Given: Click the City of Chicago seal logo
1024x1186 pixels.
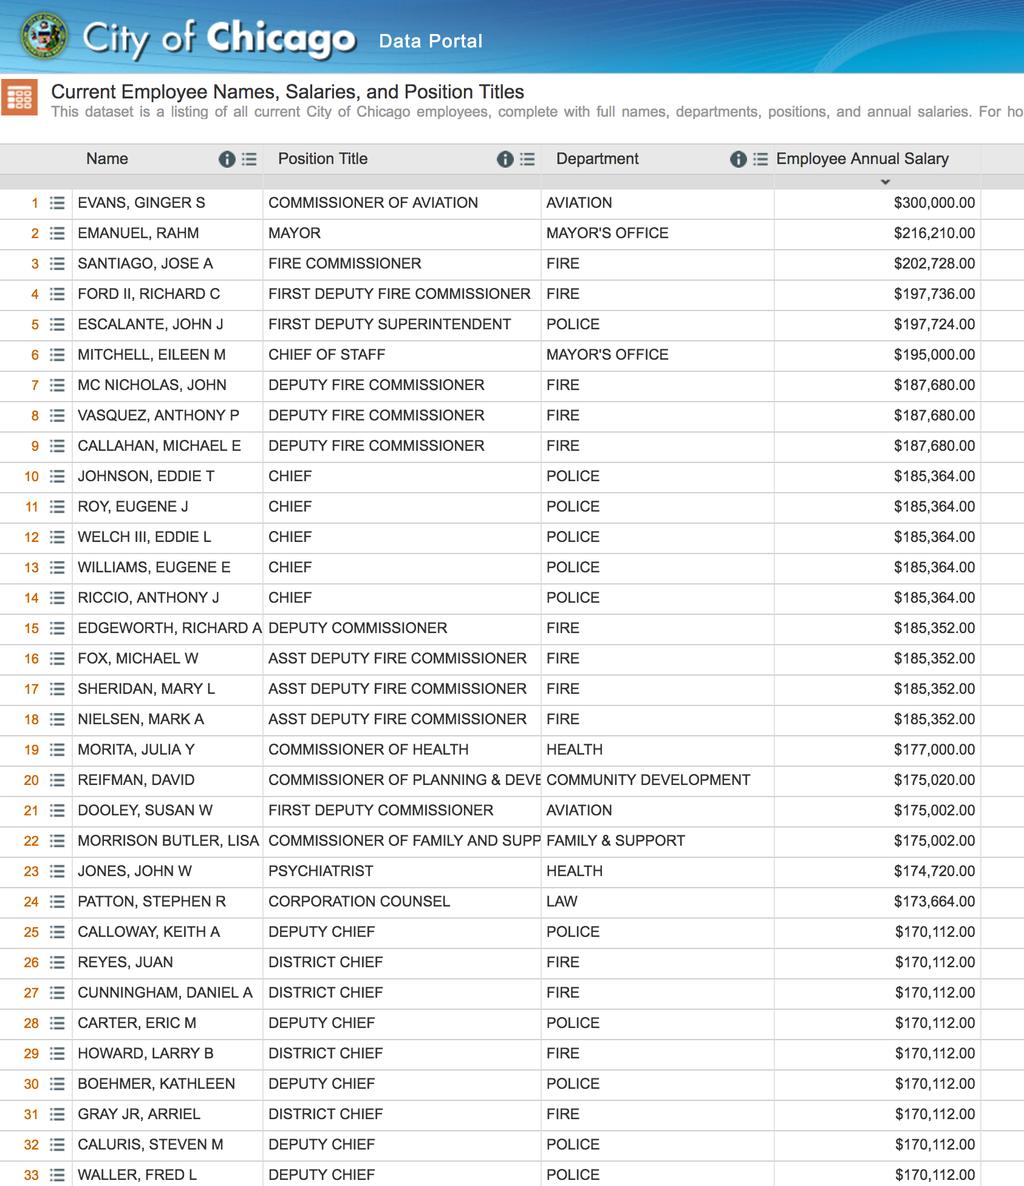Looking at the screenshot, I should point(44,36).
